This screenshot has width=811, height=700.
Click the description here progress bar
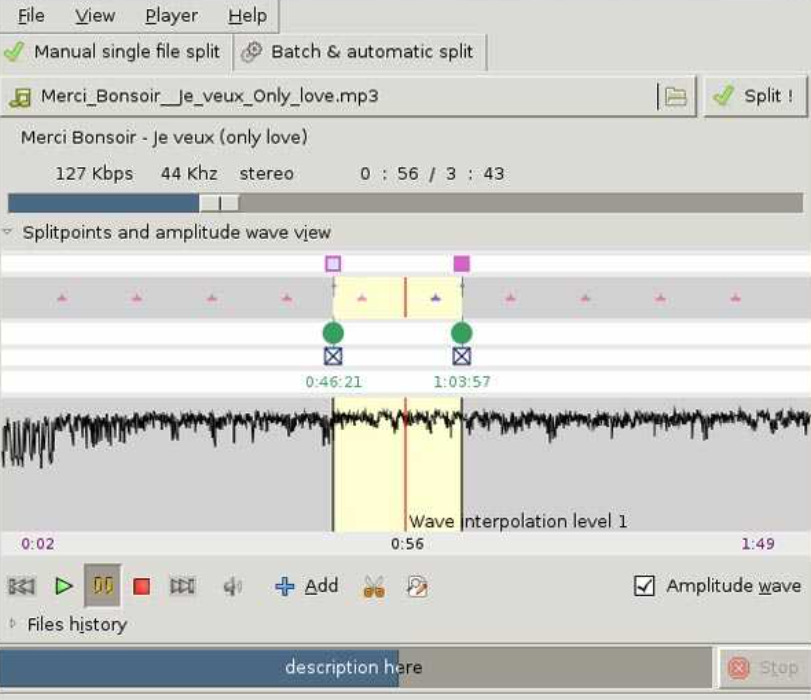tap(356, 667)
